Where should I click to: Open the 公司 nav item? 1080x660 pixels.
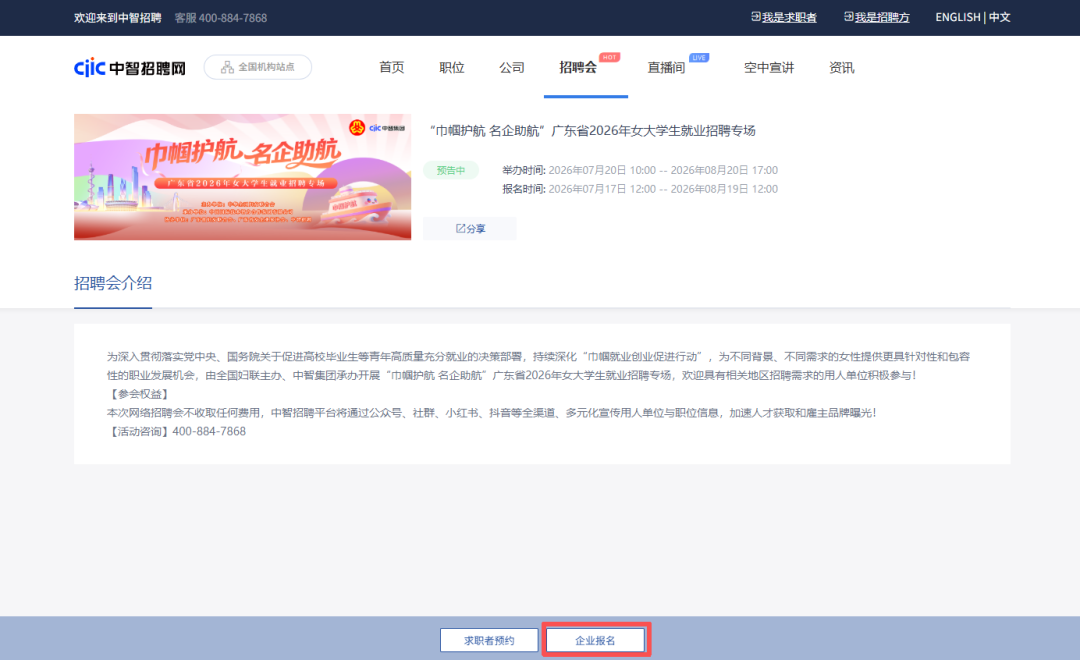pos(512,68)
